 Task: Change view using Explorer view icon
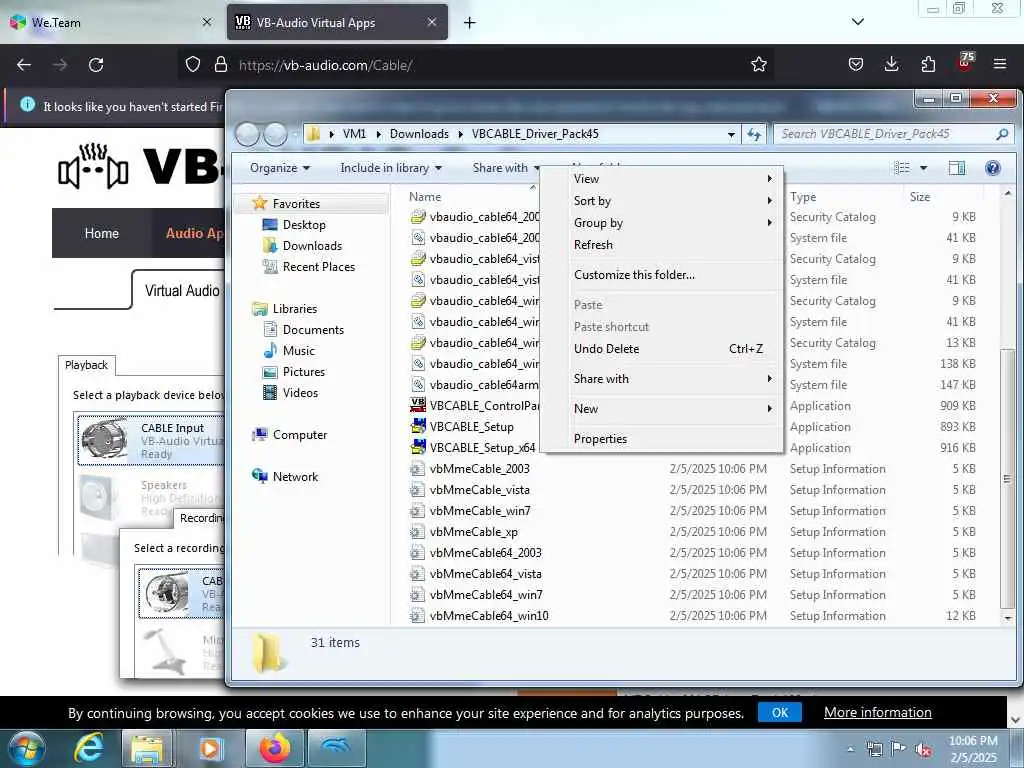click(x=902, y=168)
